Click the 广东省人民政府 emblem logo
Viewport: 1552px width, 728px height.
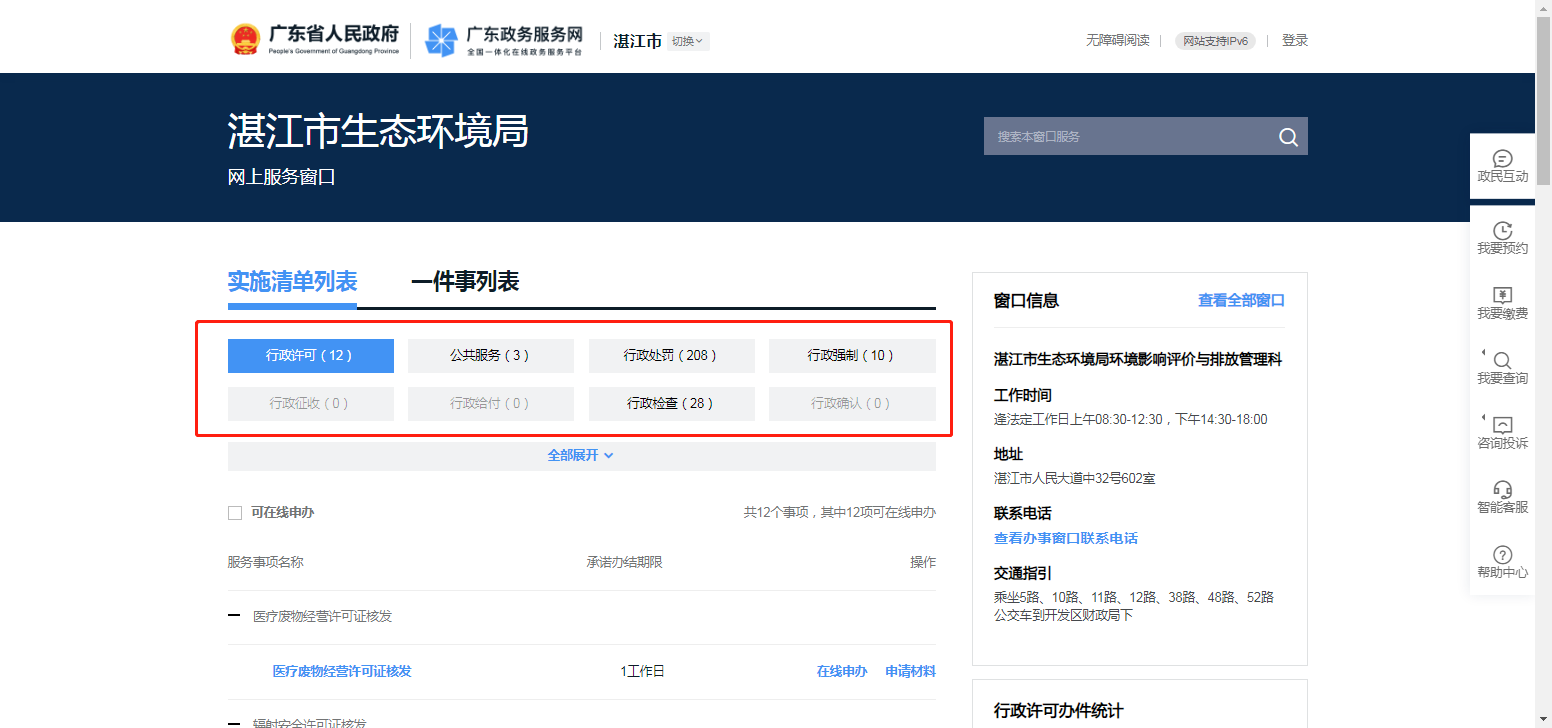[x=245, y=40]
